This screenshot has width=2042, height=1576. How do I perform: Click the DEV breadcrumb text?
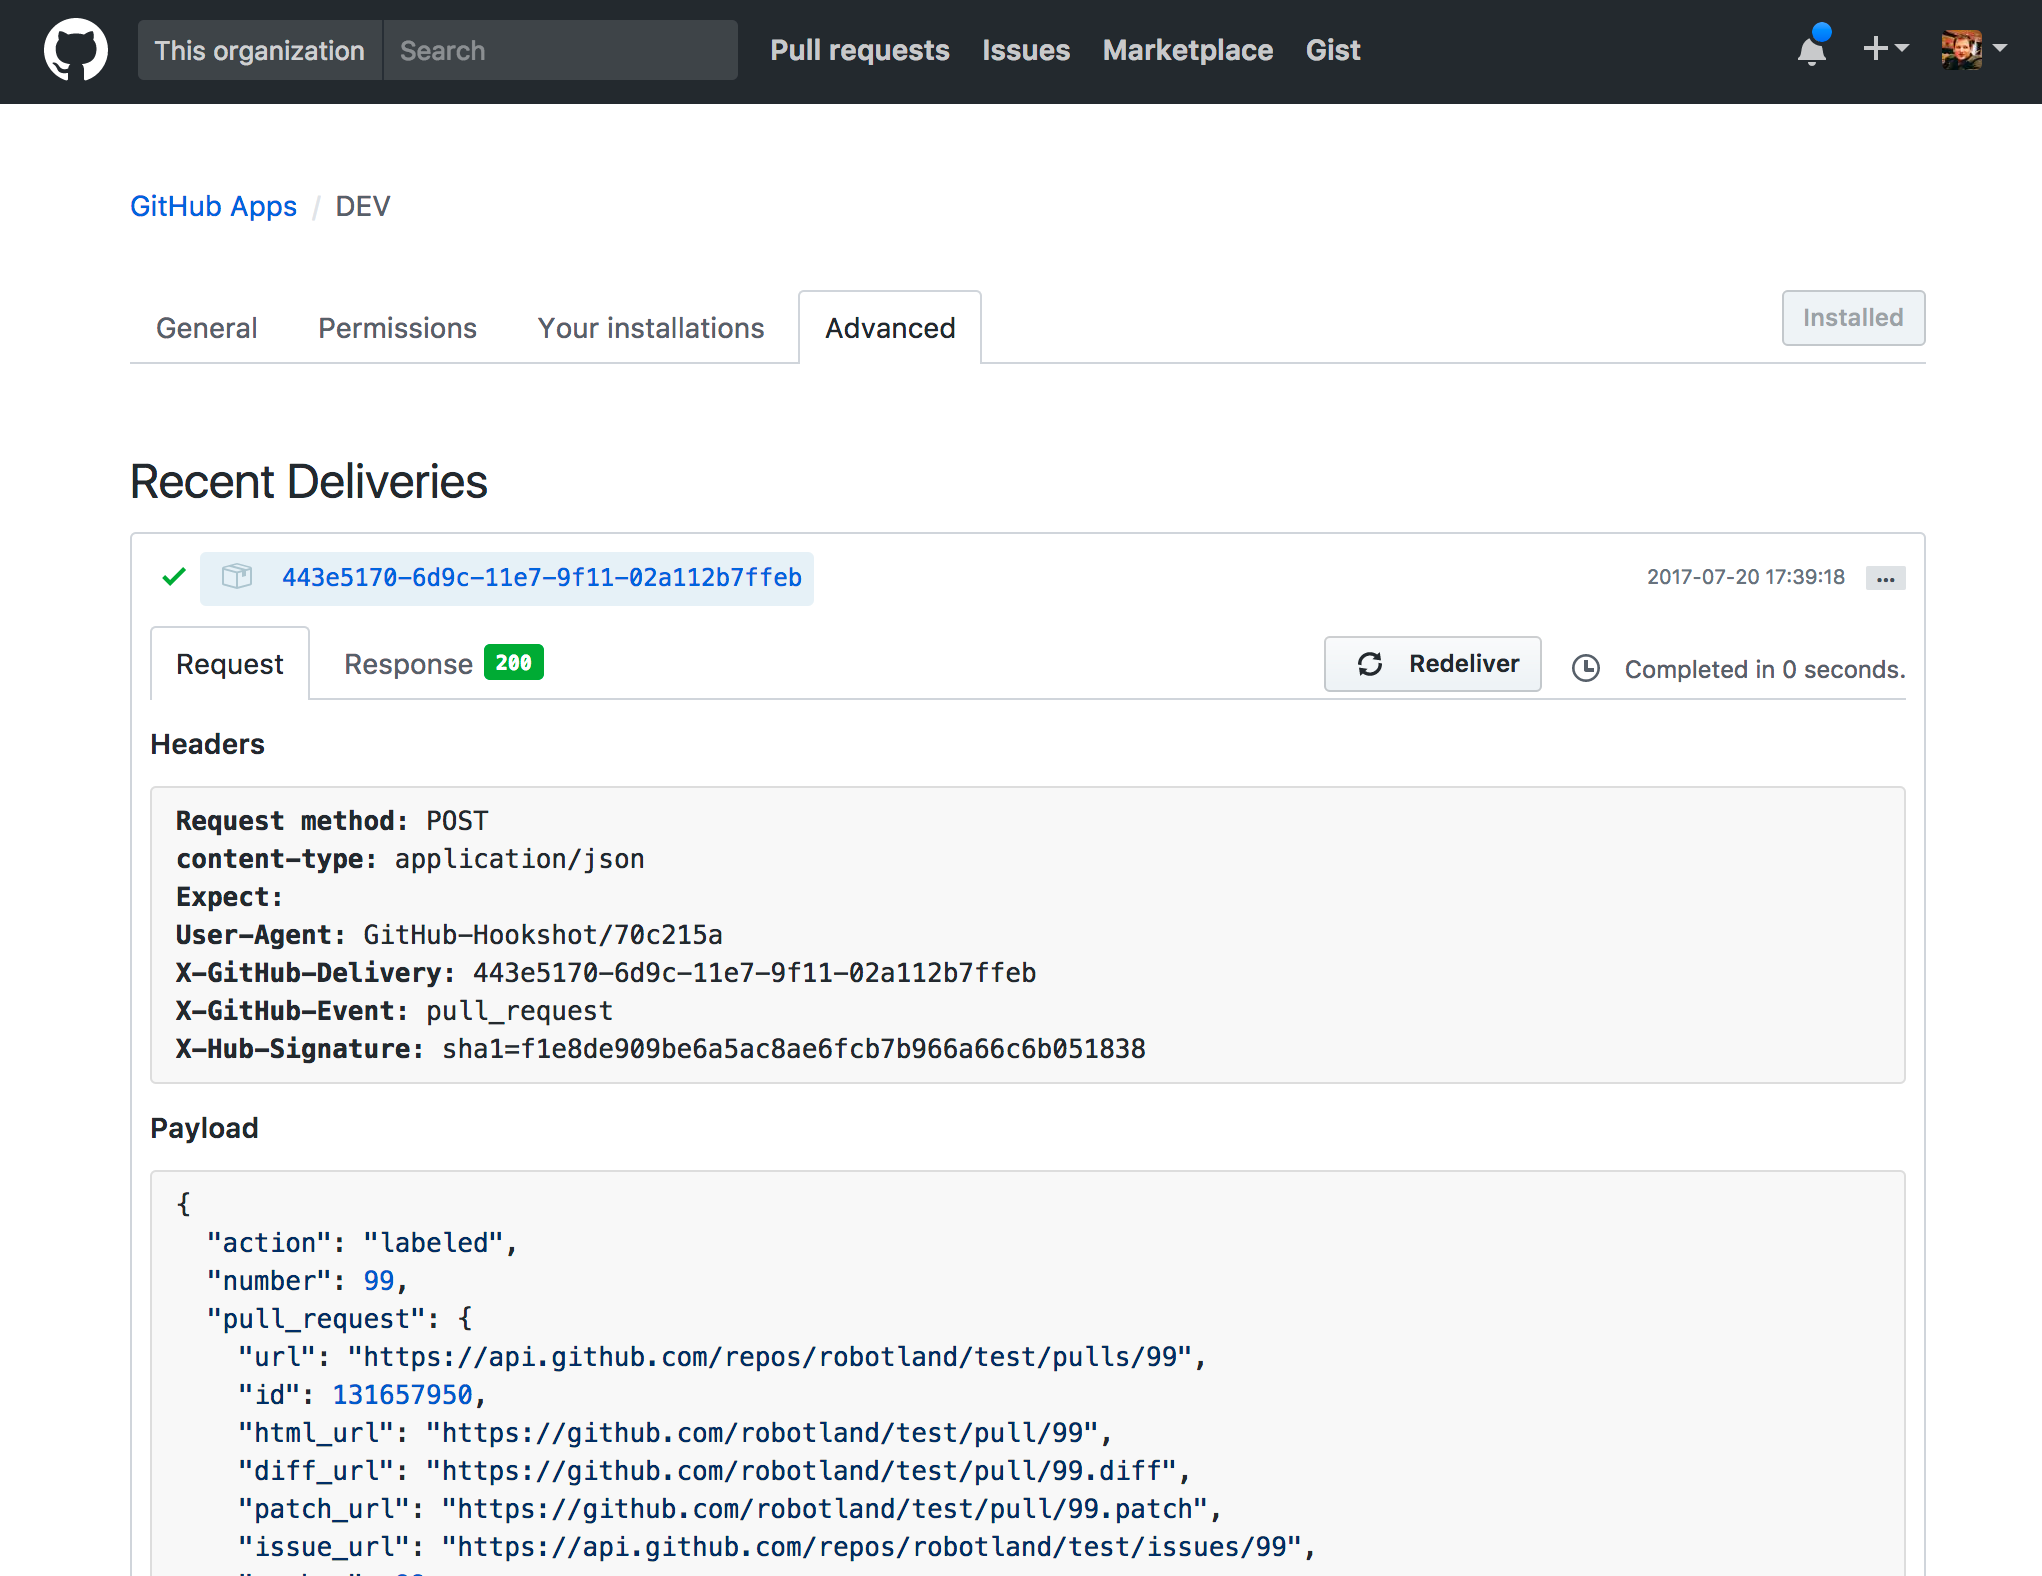362,206
